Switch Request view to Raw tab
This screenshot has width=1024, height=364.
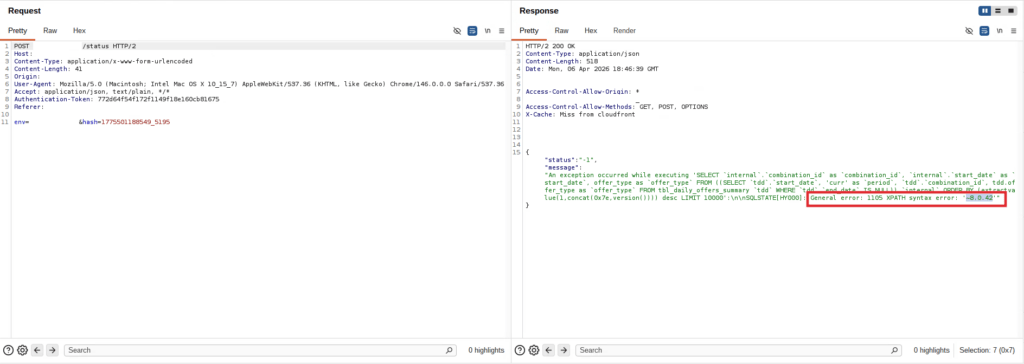(50, 31)
